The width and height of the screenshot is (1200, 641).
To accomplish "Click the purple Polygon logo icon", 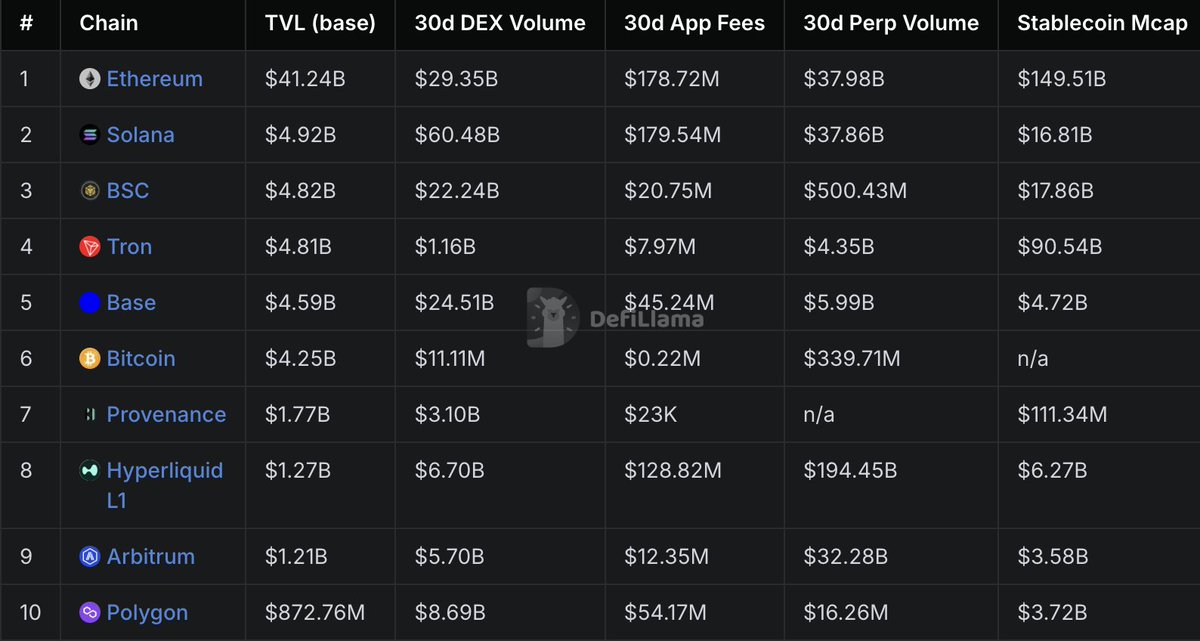I will [90, 613].
